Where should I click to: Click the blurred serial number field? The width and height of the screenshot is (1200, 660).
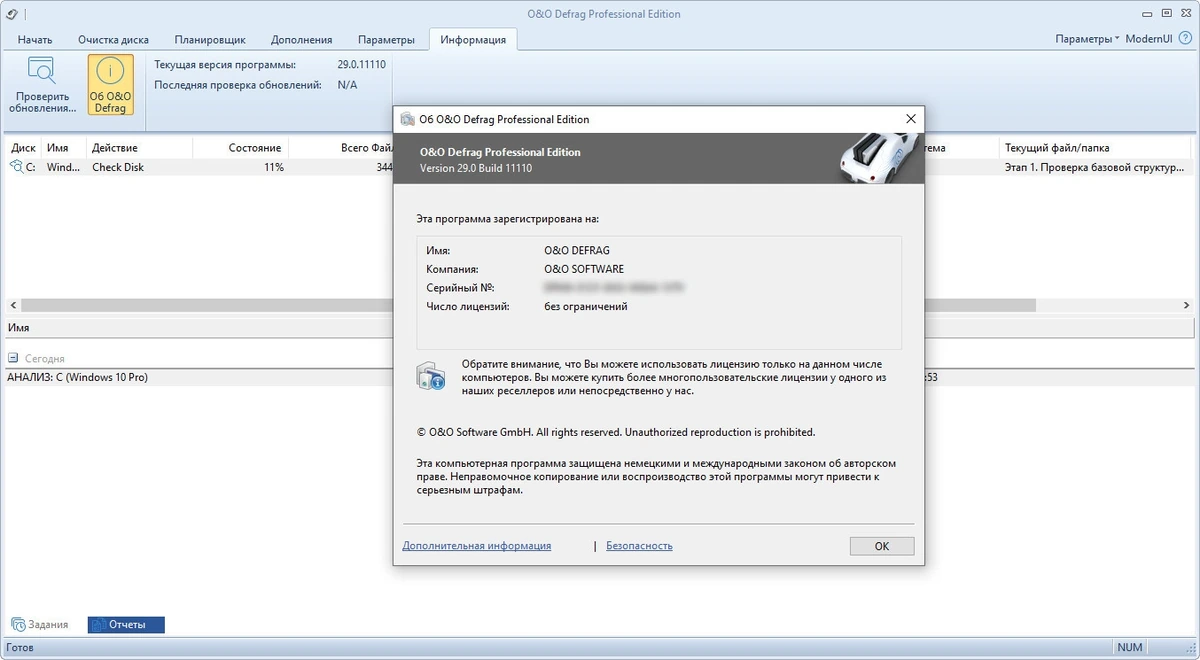click(613, 288)
